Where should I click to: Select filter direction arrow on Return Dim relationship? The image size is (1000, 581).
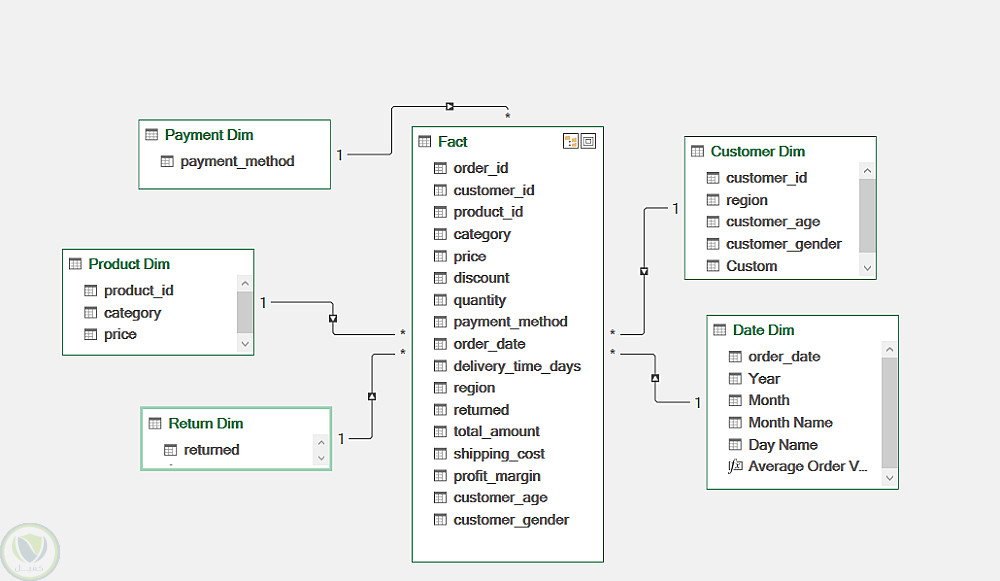[372, 396]
